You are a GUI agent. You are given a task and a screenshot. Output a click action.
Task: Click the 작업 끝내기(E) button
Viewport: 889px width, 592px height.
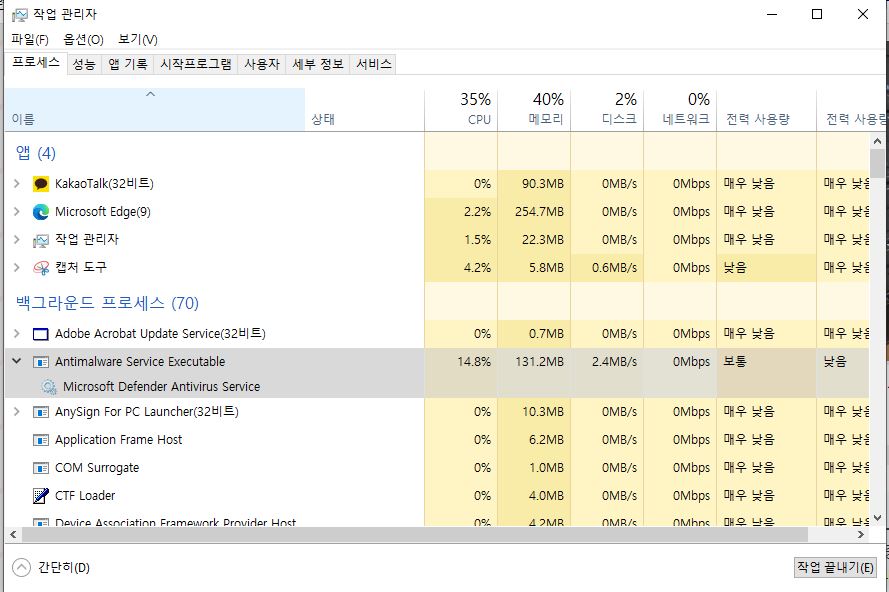pyautogui.click(x=835, y=567)
